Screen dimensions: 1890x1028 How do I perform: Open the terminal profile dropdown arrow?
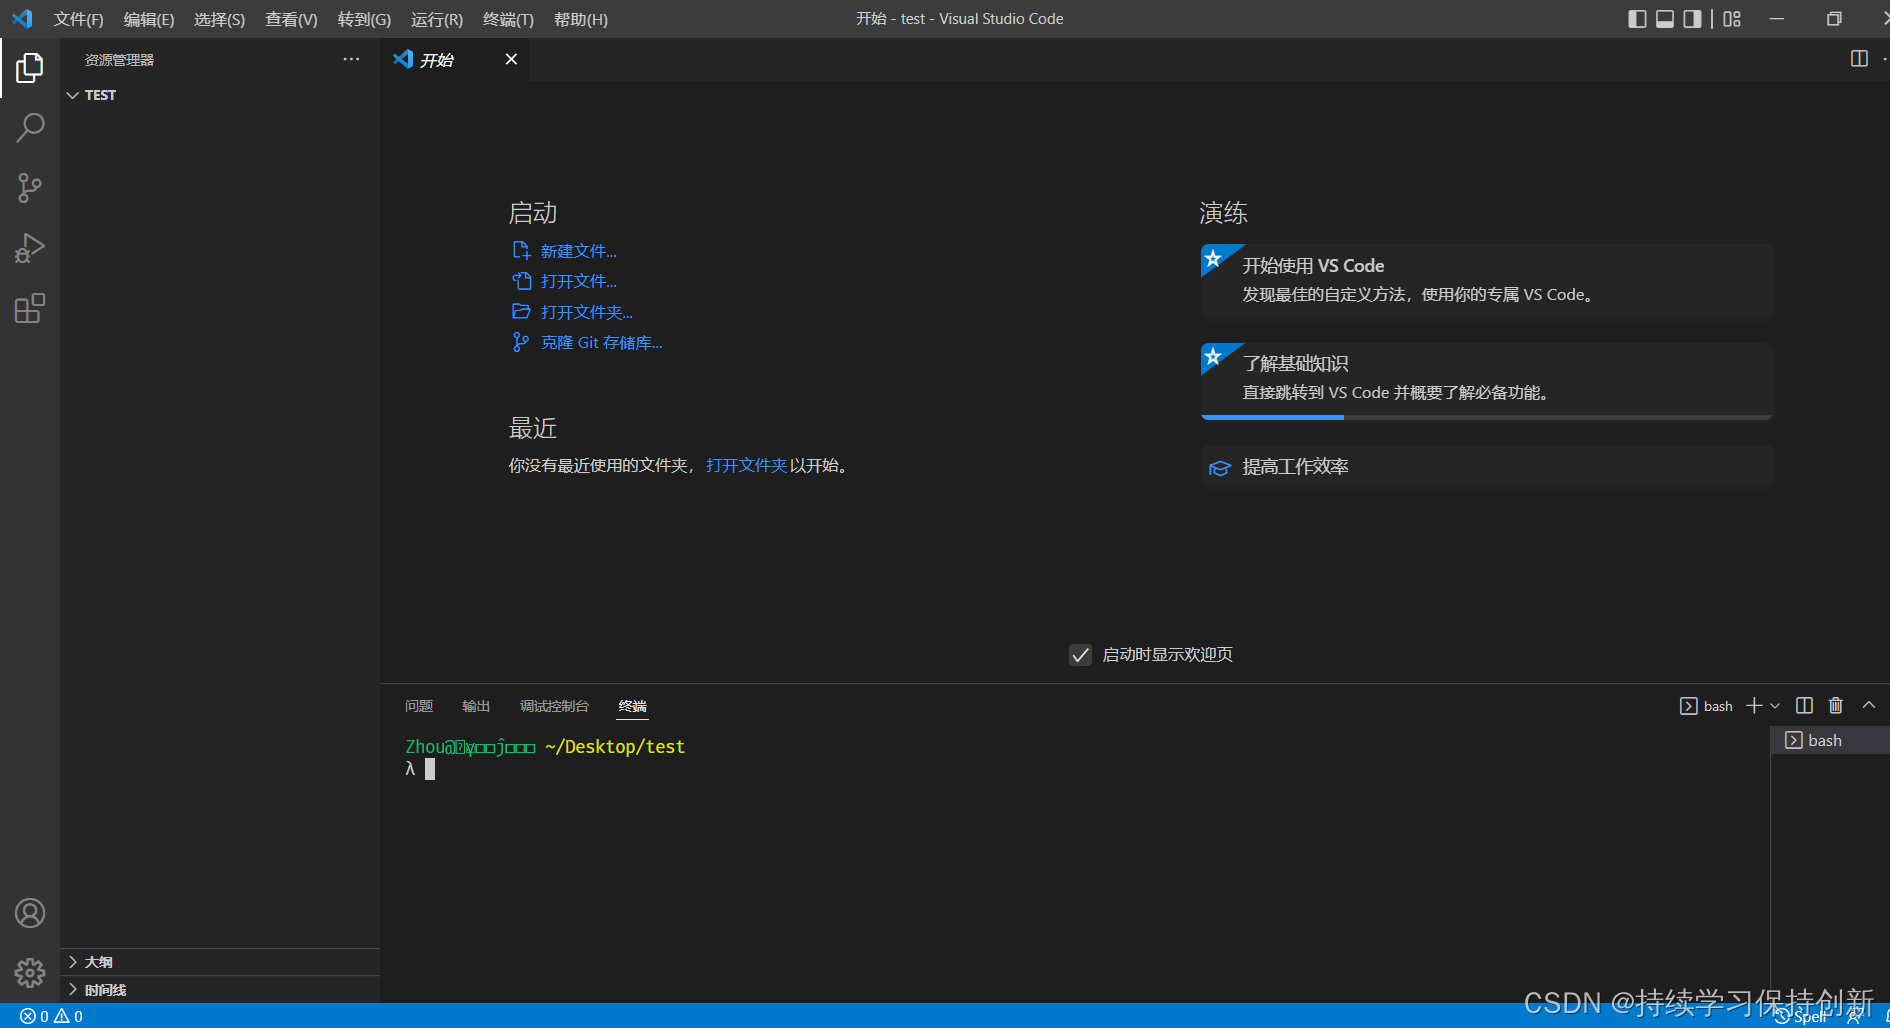(x=1774, y=705)
